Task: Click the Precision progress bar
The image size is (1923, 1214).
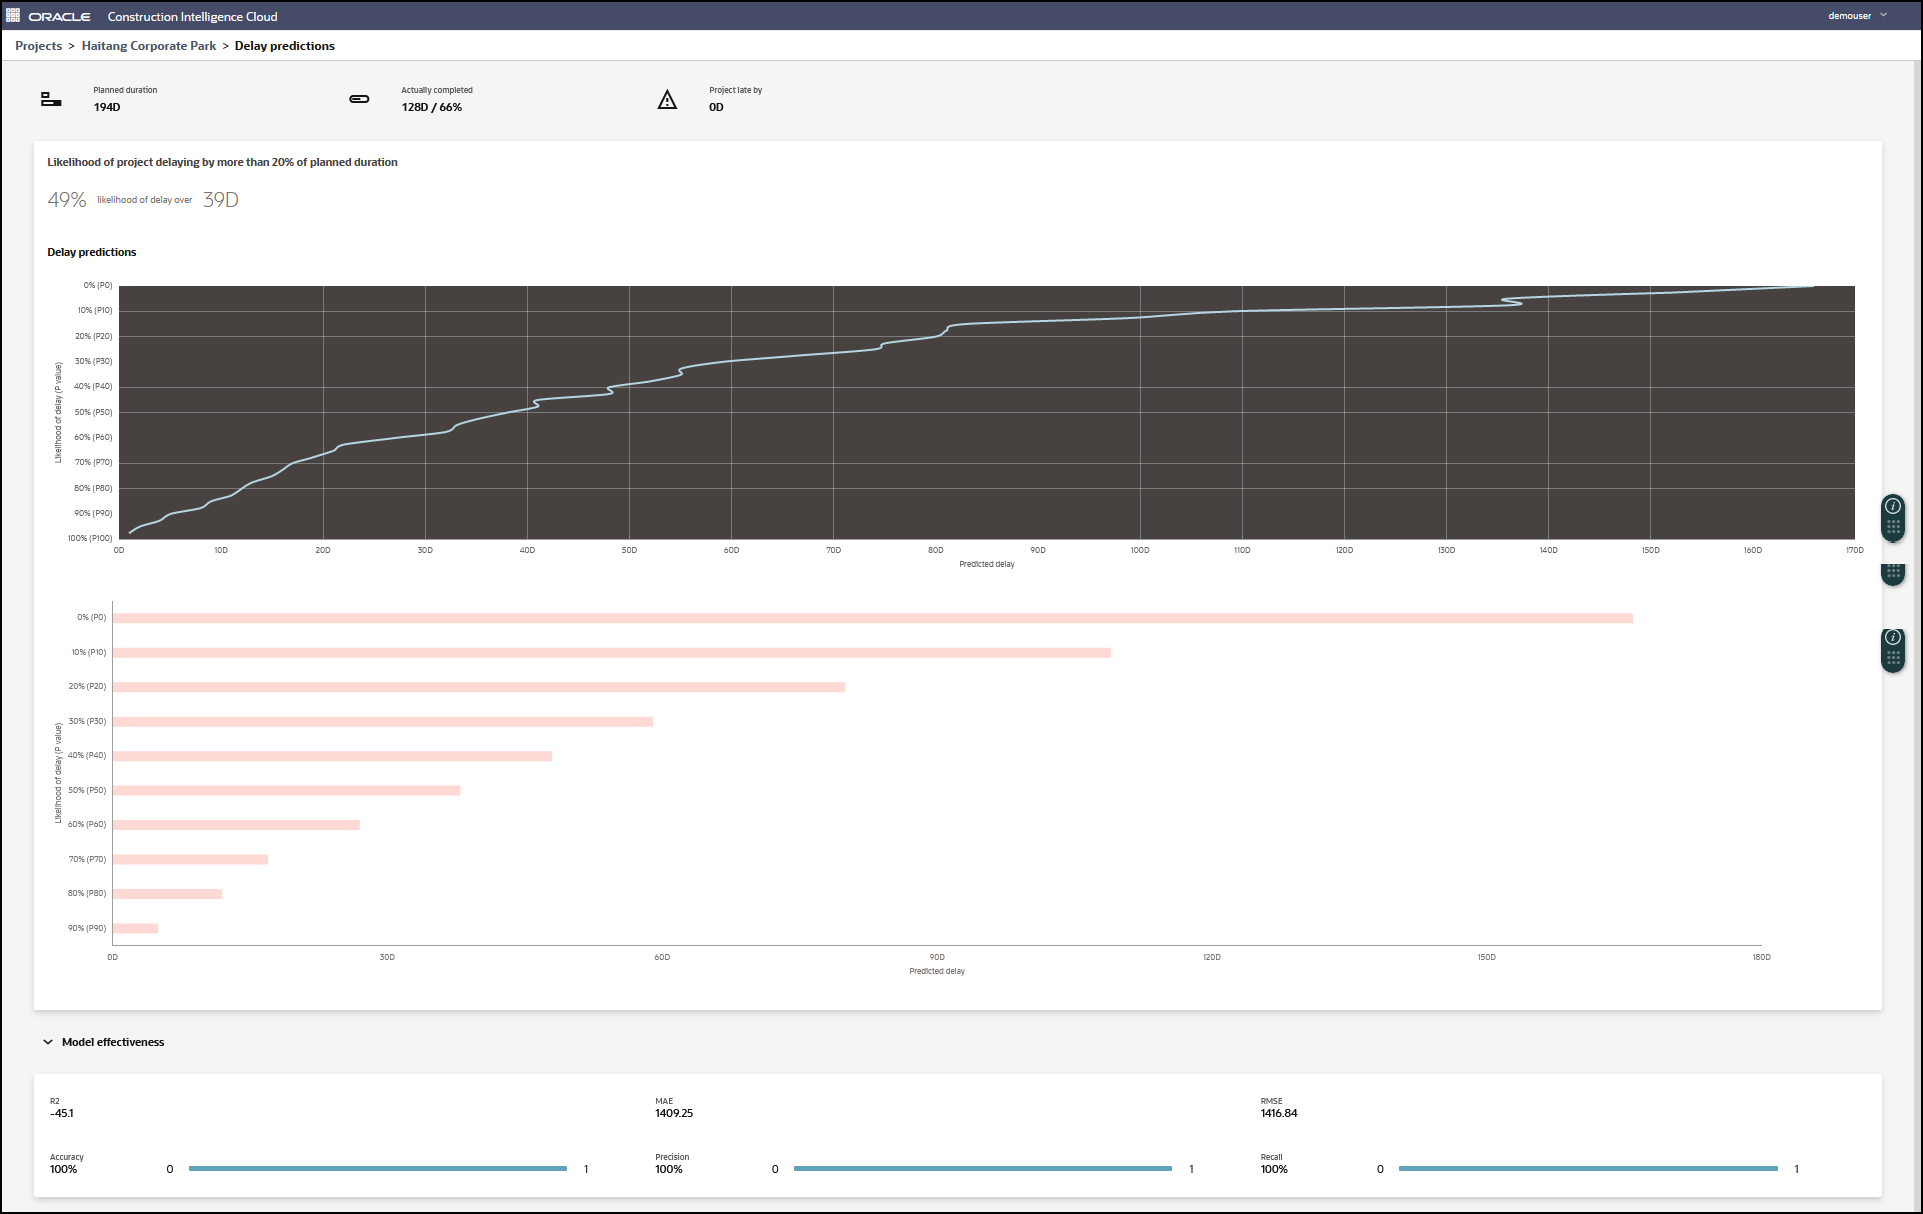Action: tap(982, 1168)
